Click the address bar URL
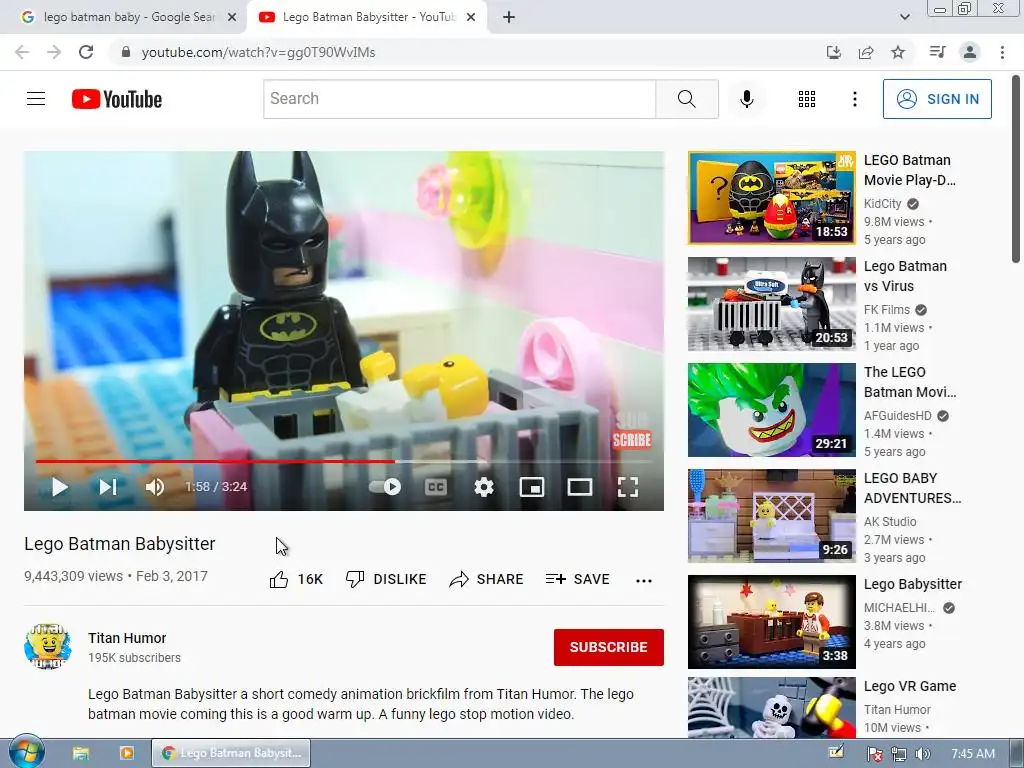The height and width of the screenshot is (768, 1024). 259,52
